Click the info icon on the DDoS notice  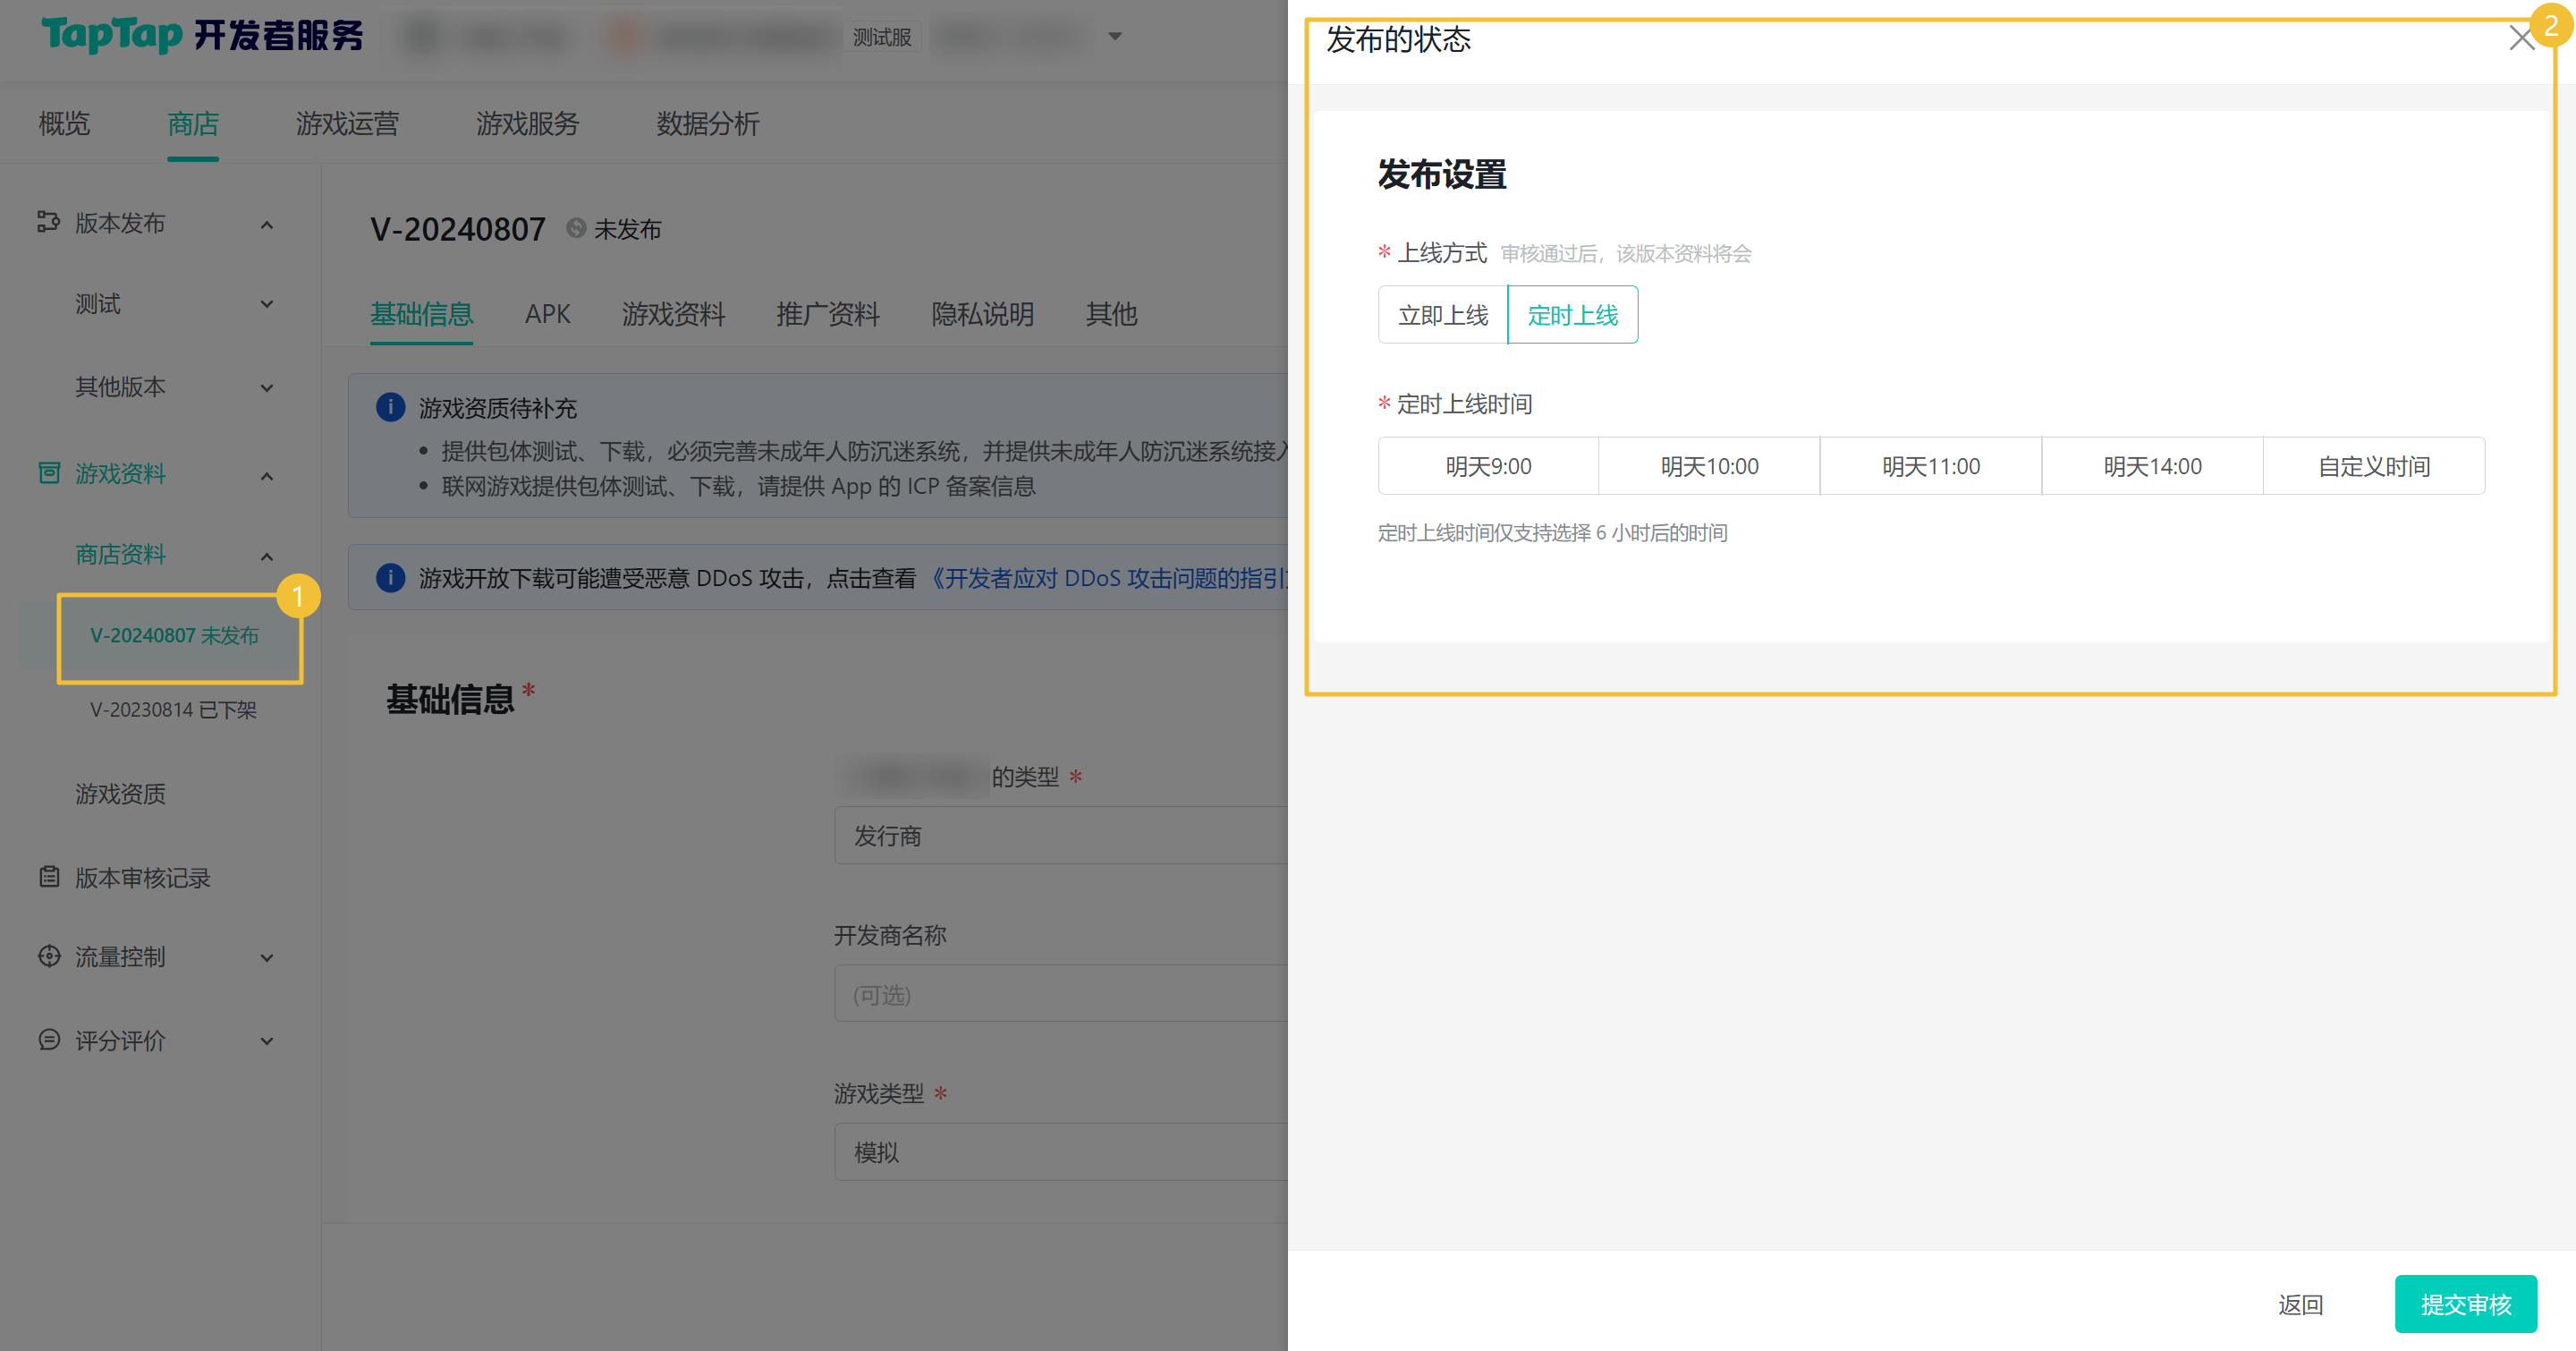[390, 577]
